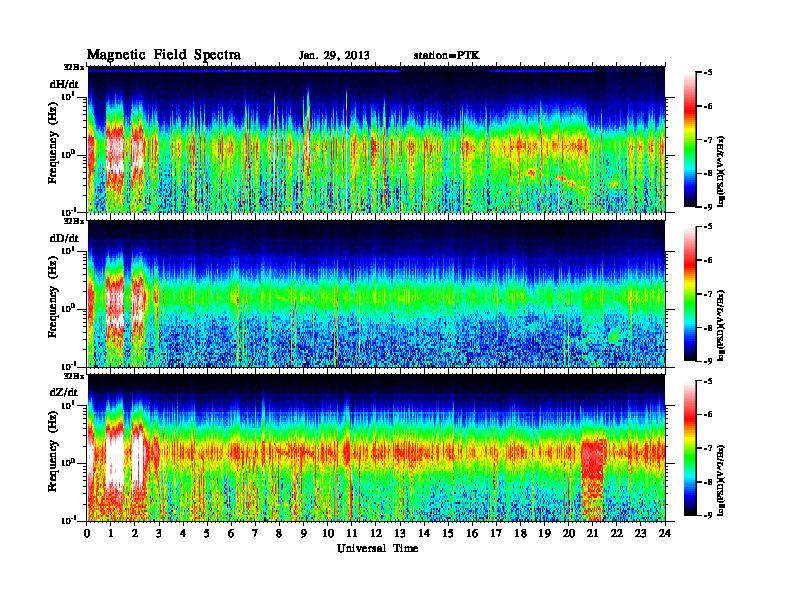This screenshot has height=612, width=792.
Task: Click the "Magnetic Field Spectra" title
Action: coord(164,55)
